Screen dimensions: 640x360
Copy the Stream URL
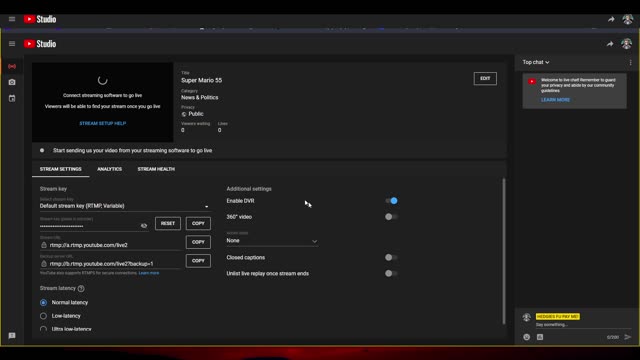(x=198, y=242)
